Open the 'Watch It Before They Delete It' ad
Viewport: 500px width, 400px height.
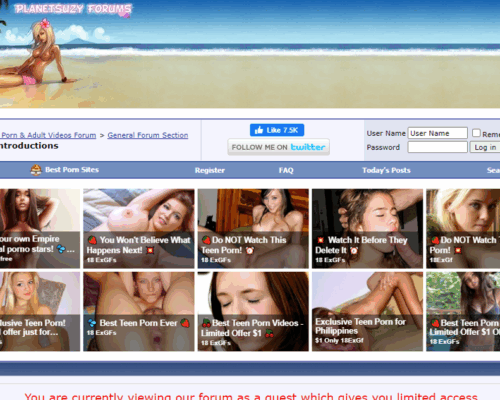click(367, 228)
